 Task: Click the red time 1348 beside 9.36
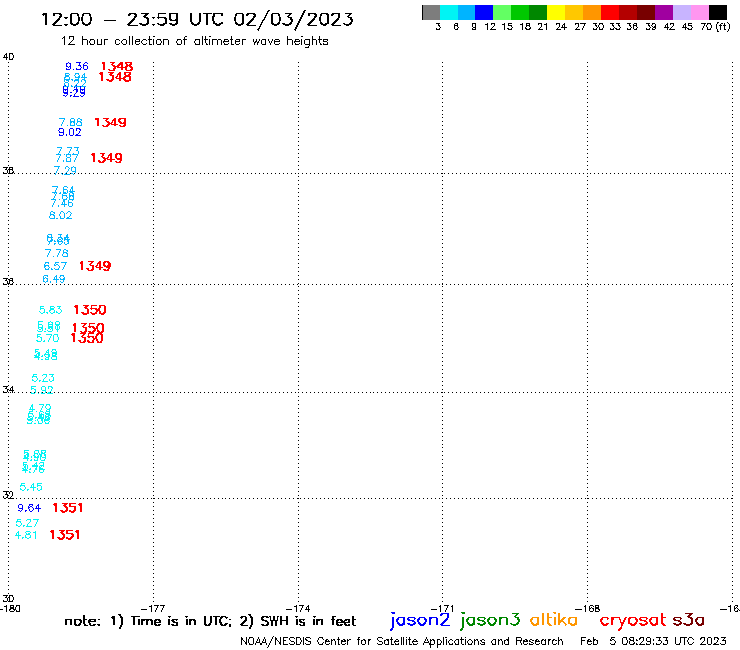117,67
